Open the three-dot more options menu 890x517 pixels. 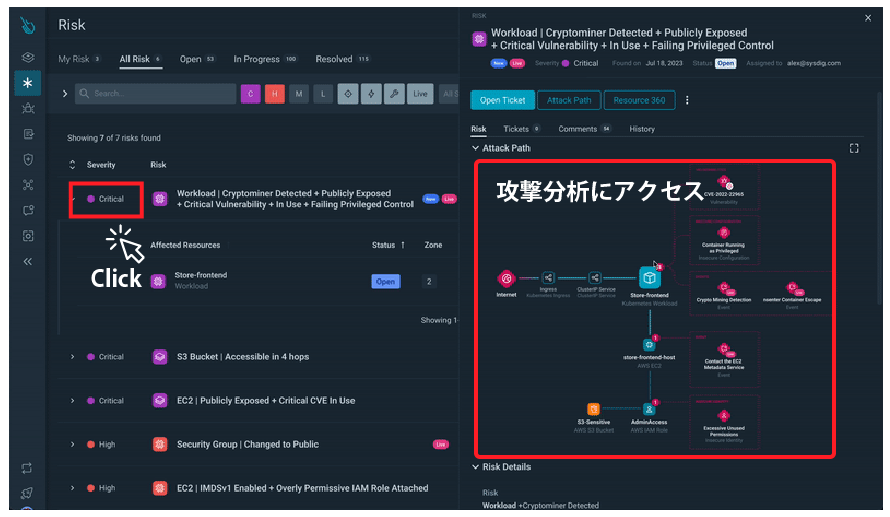(687, 100)
